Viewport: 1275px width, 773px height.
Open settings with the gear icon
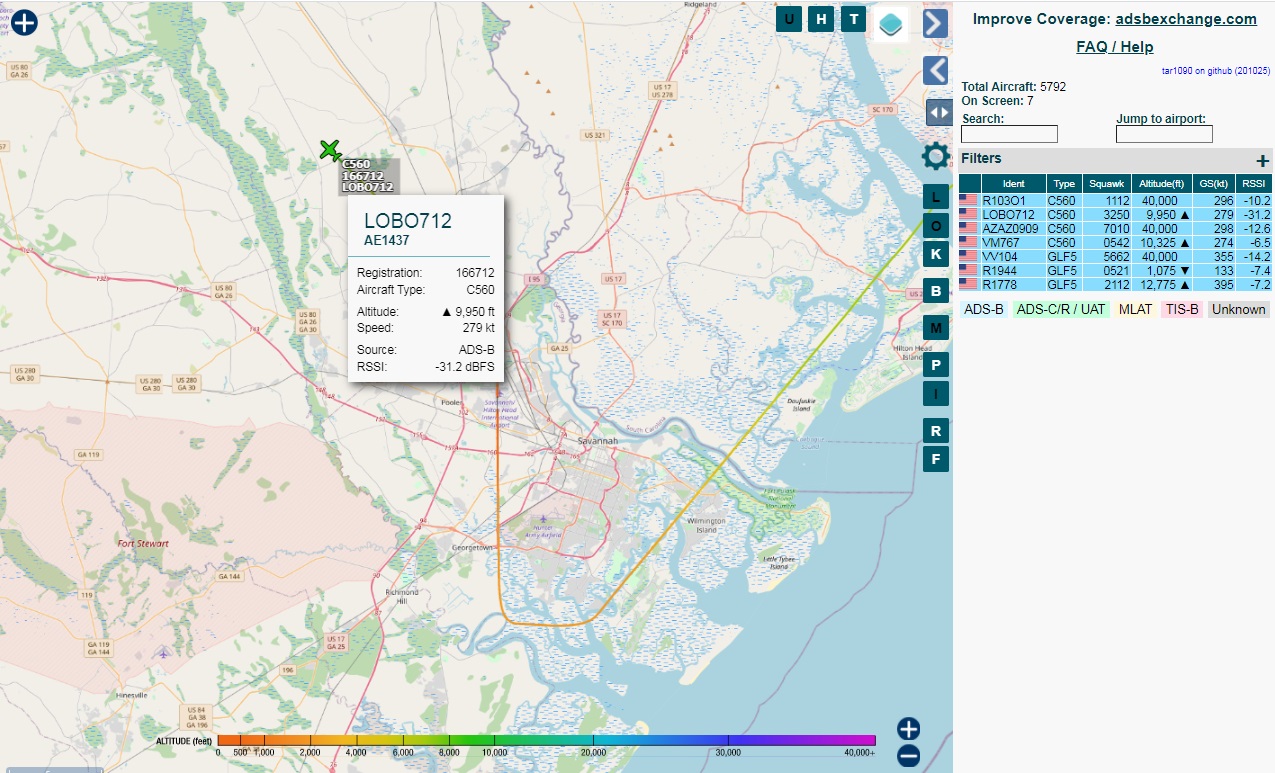(936, 156)
